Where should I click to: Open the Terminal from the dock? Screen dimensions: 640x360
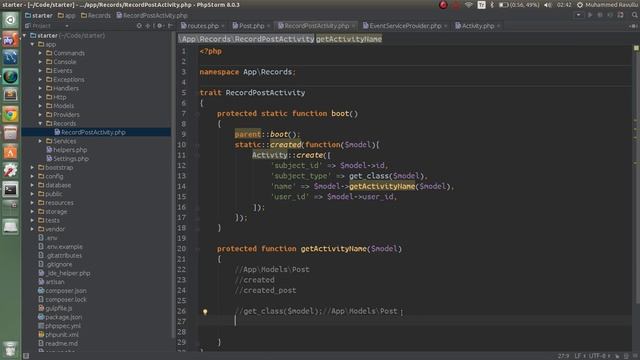coord(10,189)
